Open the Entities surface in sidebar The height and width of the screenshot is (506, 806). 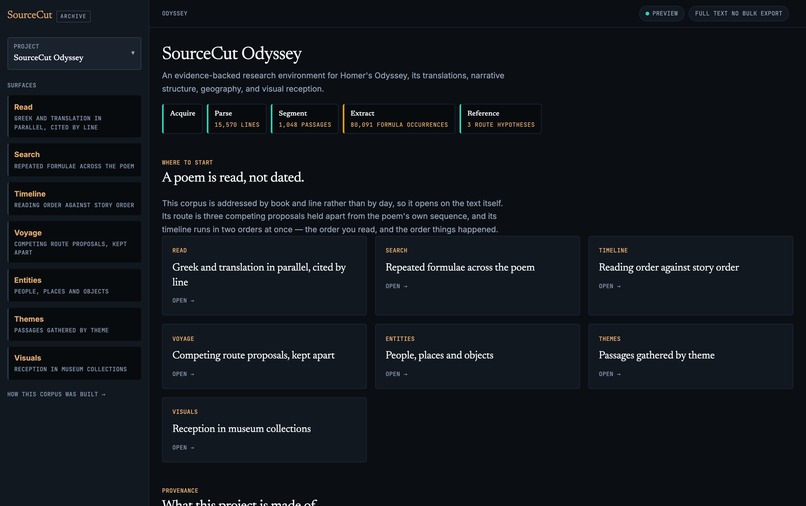74,285
